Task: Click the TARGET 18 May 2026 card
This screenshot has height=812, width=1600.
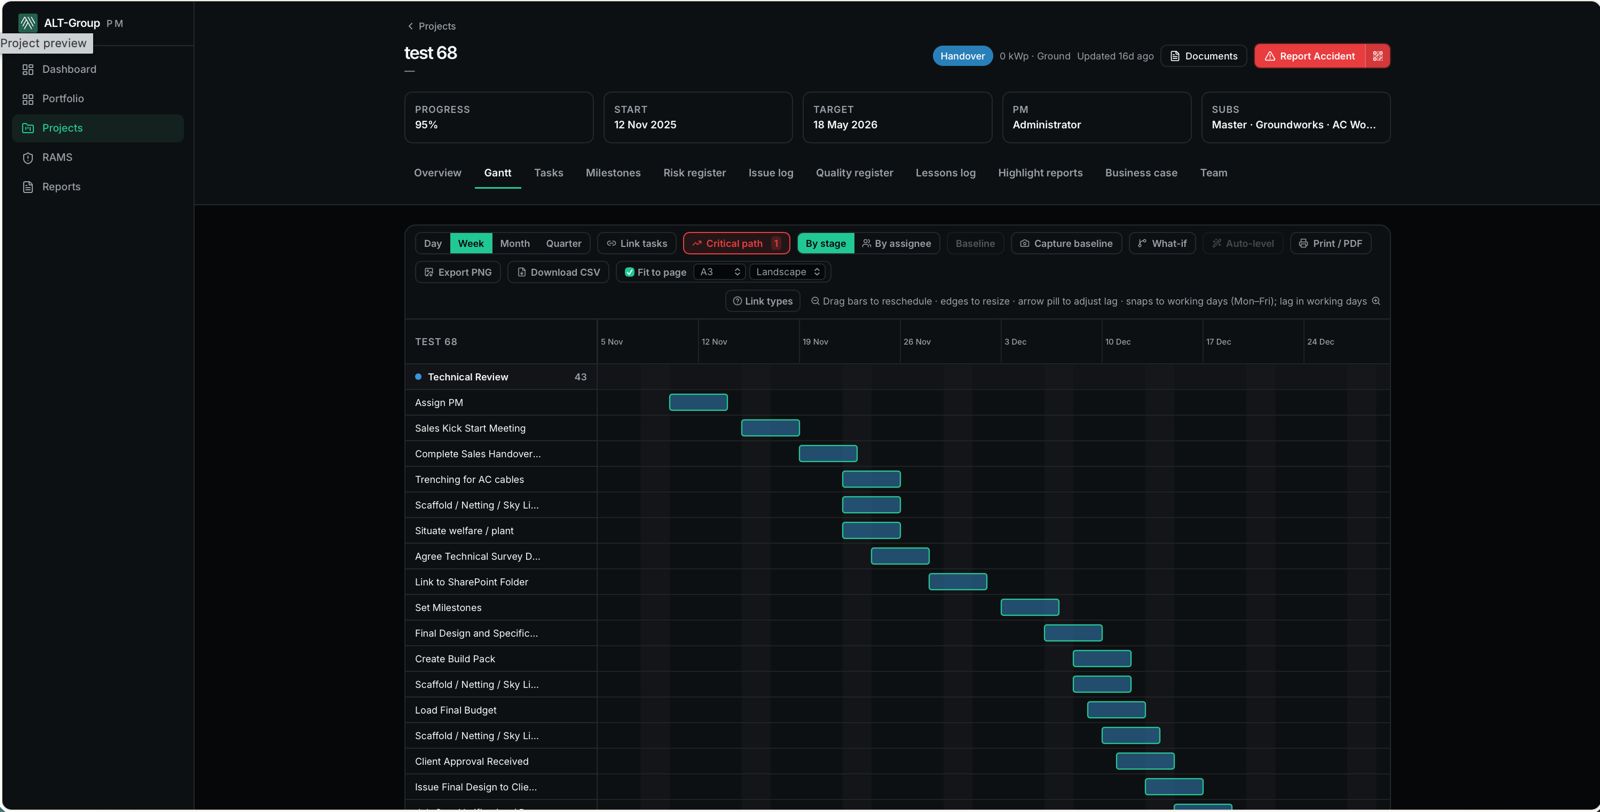Action: pos(897,117)
